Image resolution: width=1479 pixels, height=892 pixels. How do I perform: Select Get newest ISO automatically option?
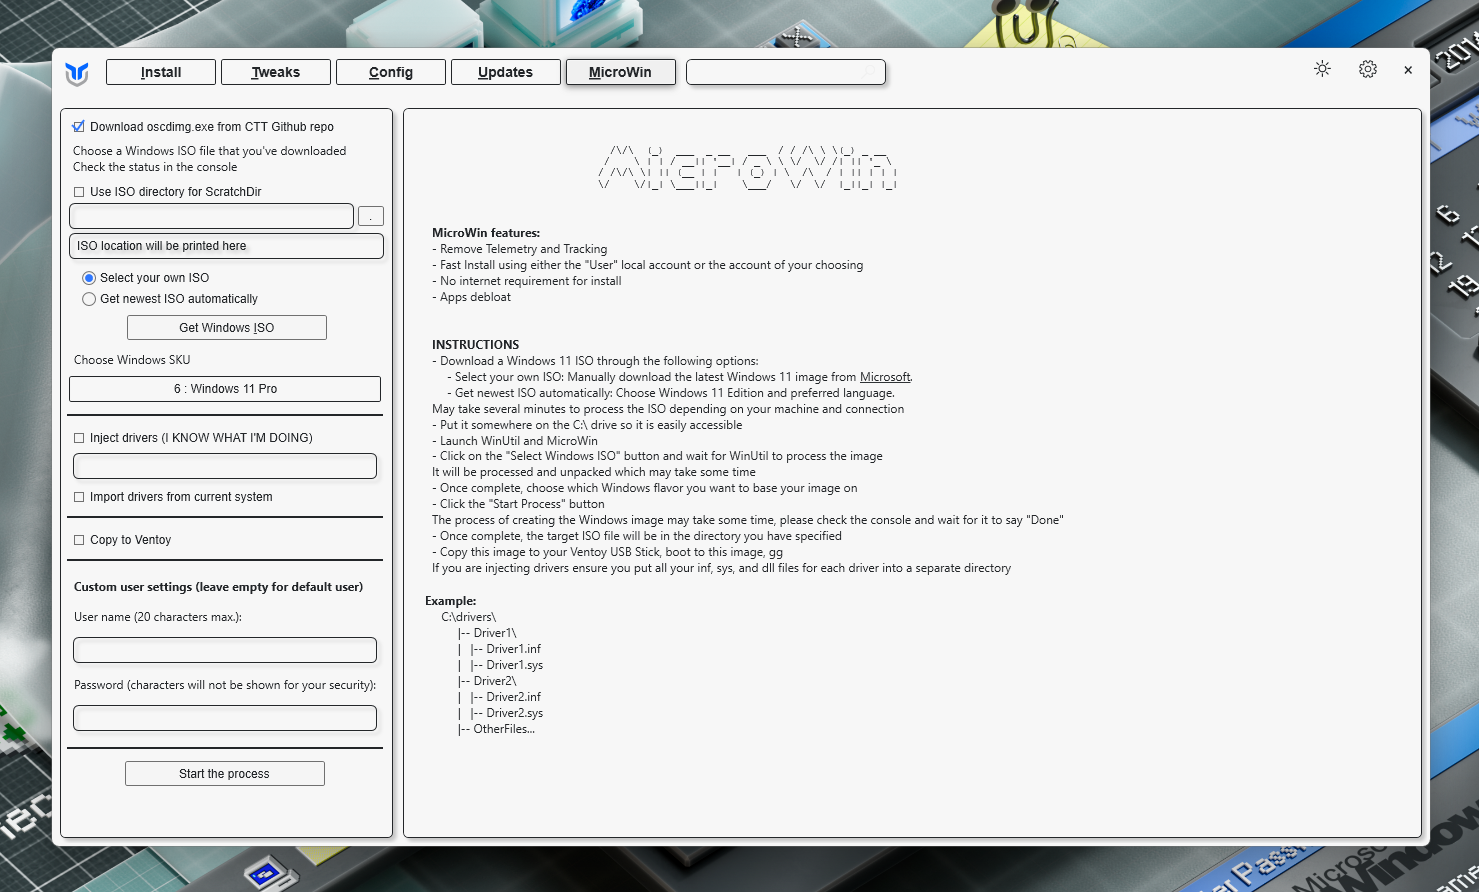(x=89, y=299)
